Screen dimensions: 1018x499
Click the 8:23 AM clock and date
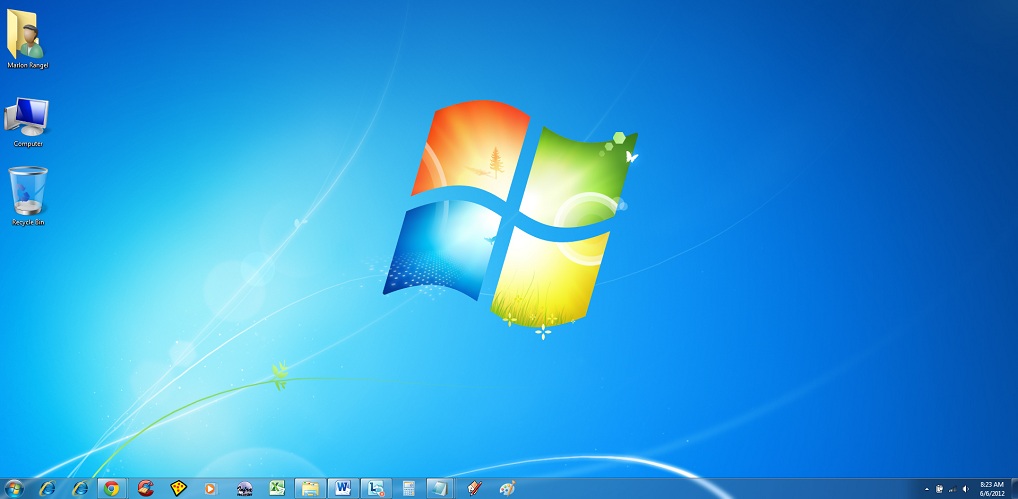tap(992, 489)
